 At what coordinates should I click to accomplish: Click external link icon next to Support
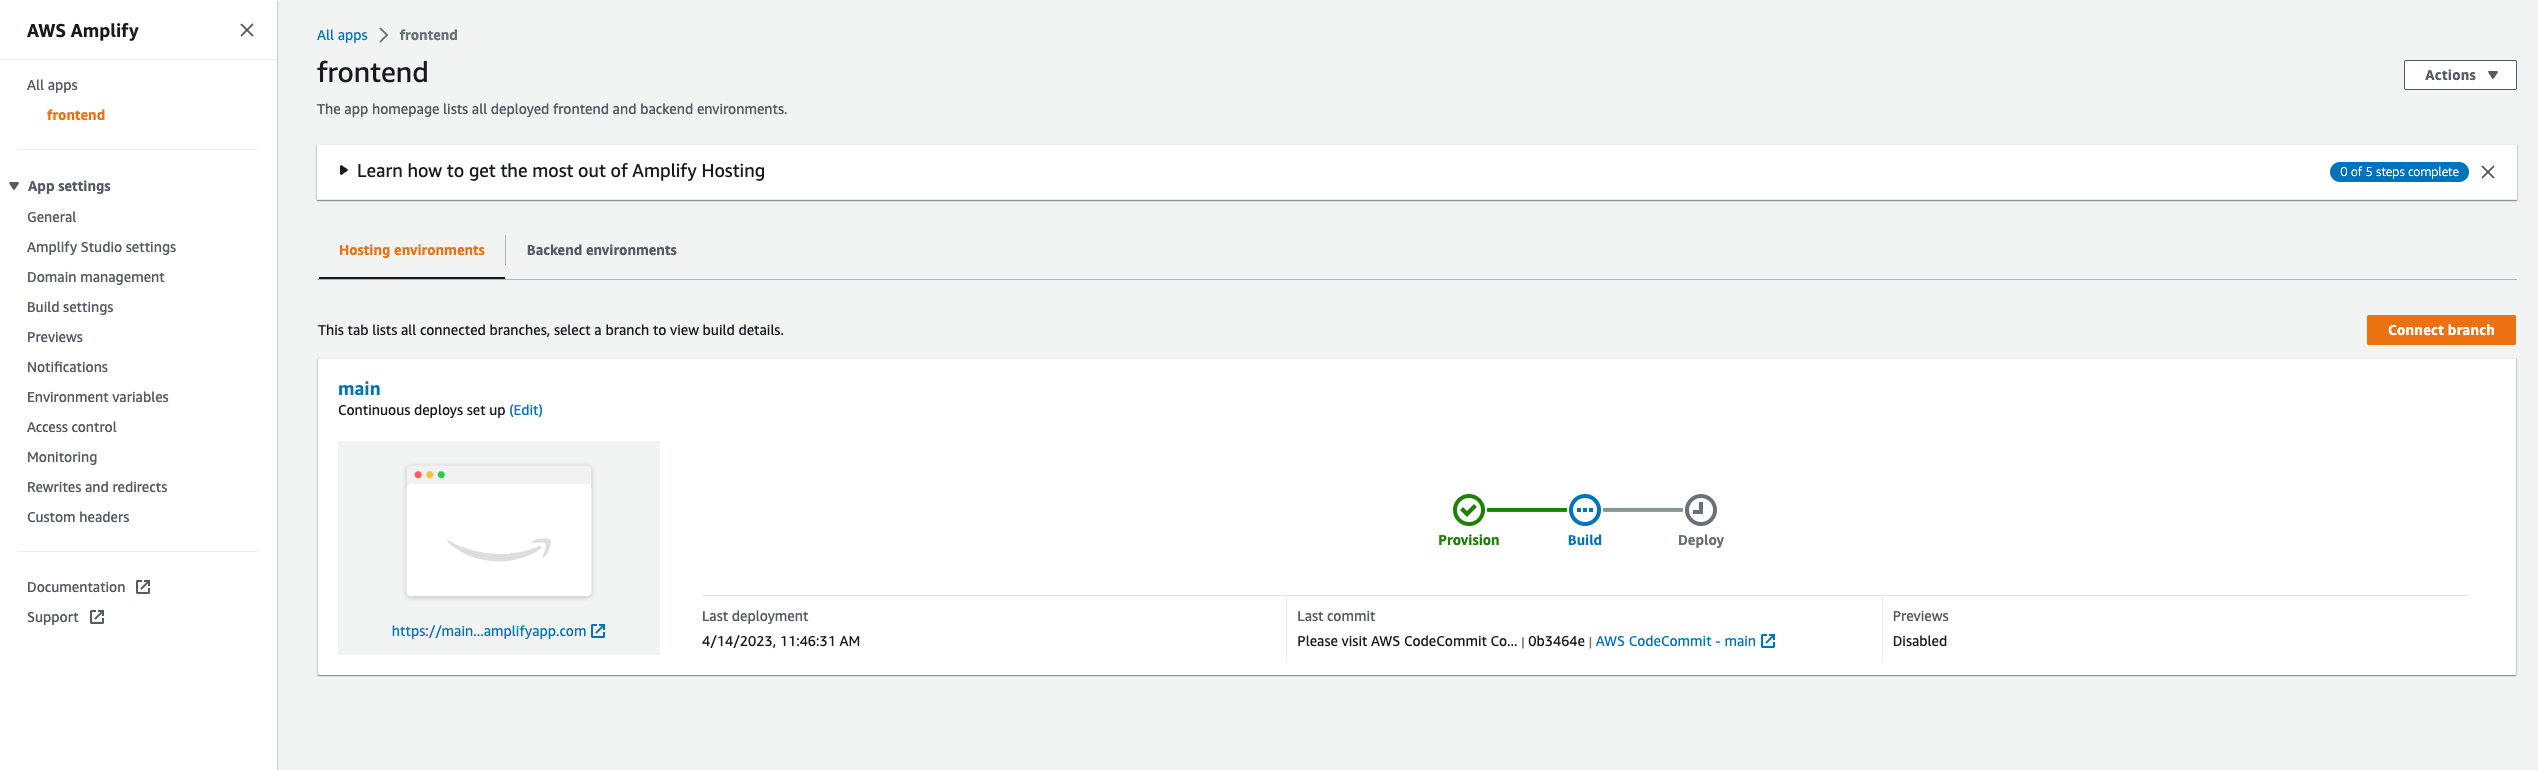[97, 617]
